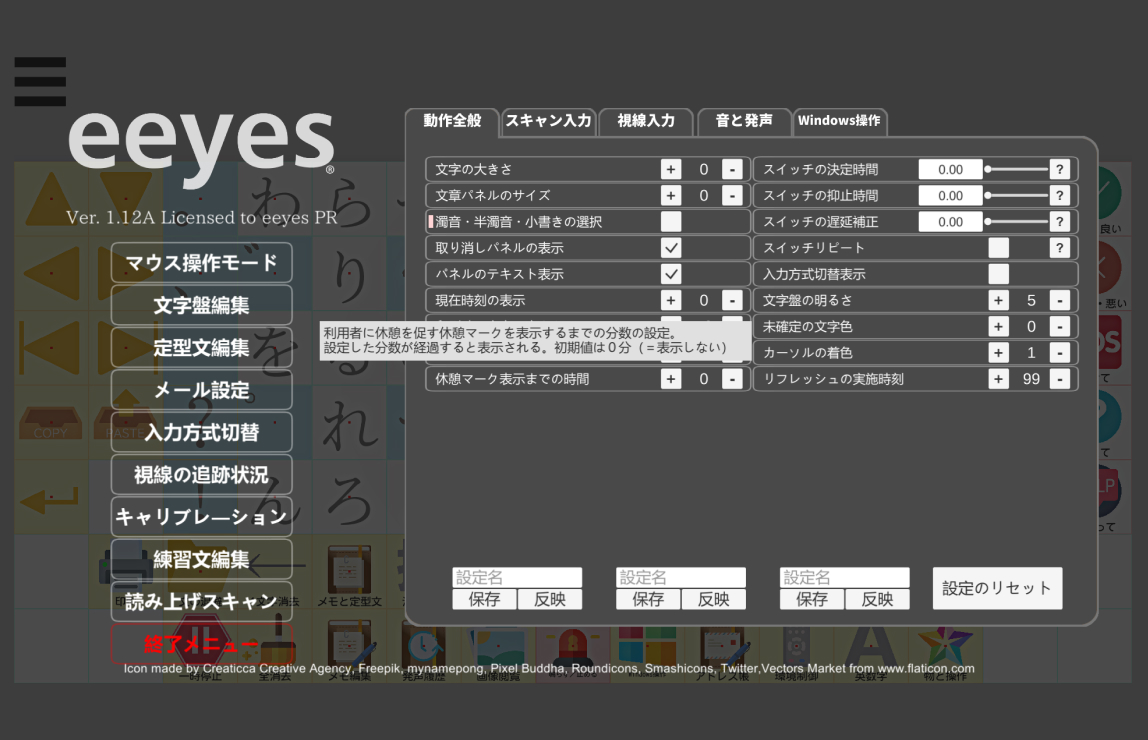This screenshot has height=740, width=1148.
Task: Click 反映 under the last 設定名 field
Action: point(877,599)
